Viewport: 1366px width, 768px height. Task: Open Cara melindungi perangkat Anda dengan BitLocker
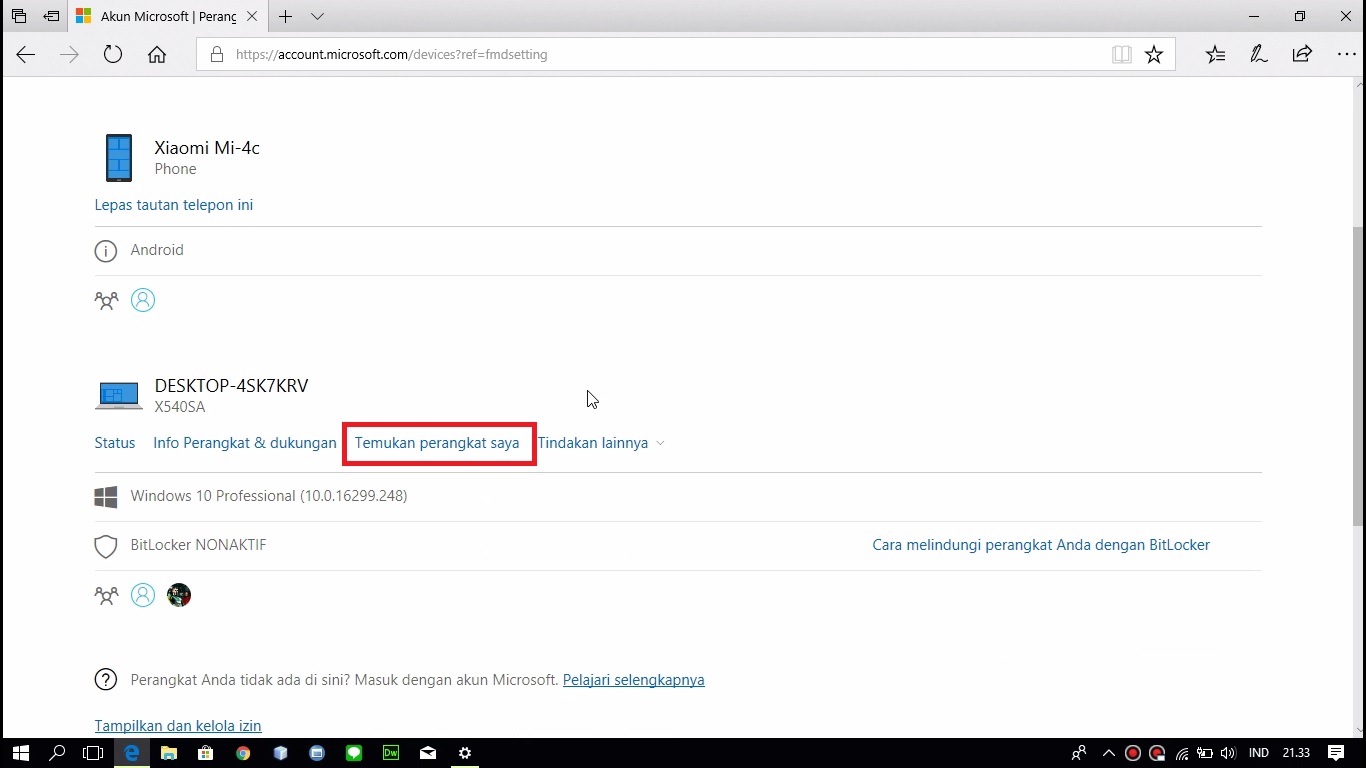[x=1041, y=545]
